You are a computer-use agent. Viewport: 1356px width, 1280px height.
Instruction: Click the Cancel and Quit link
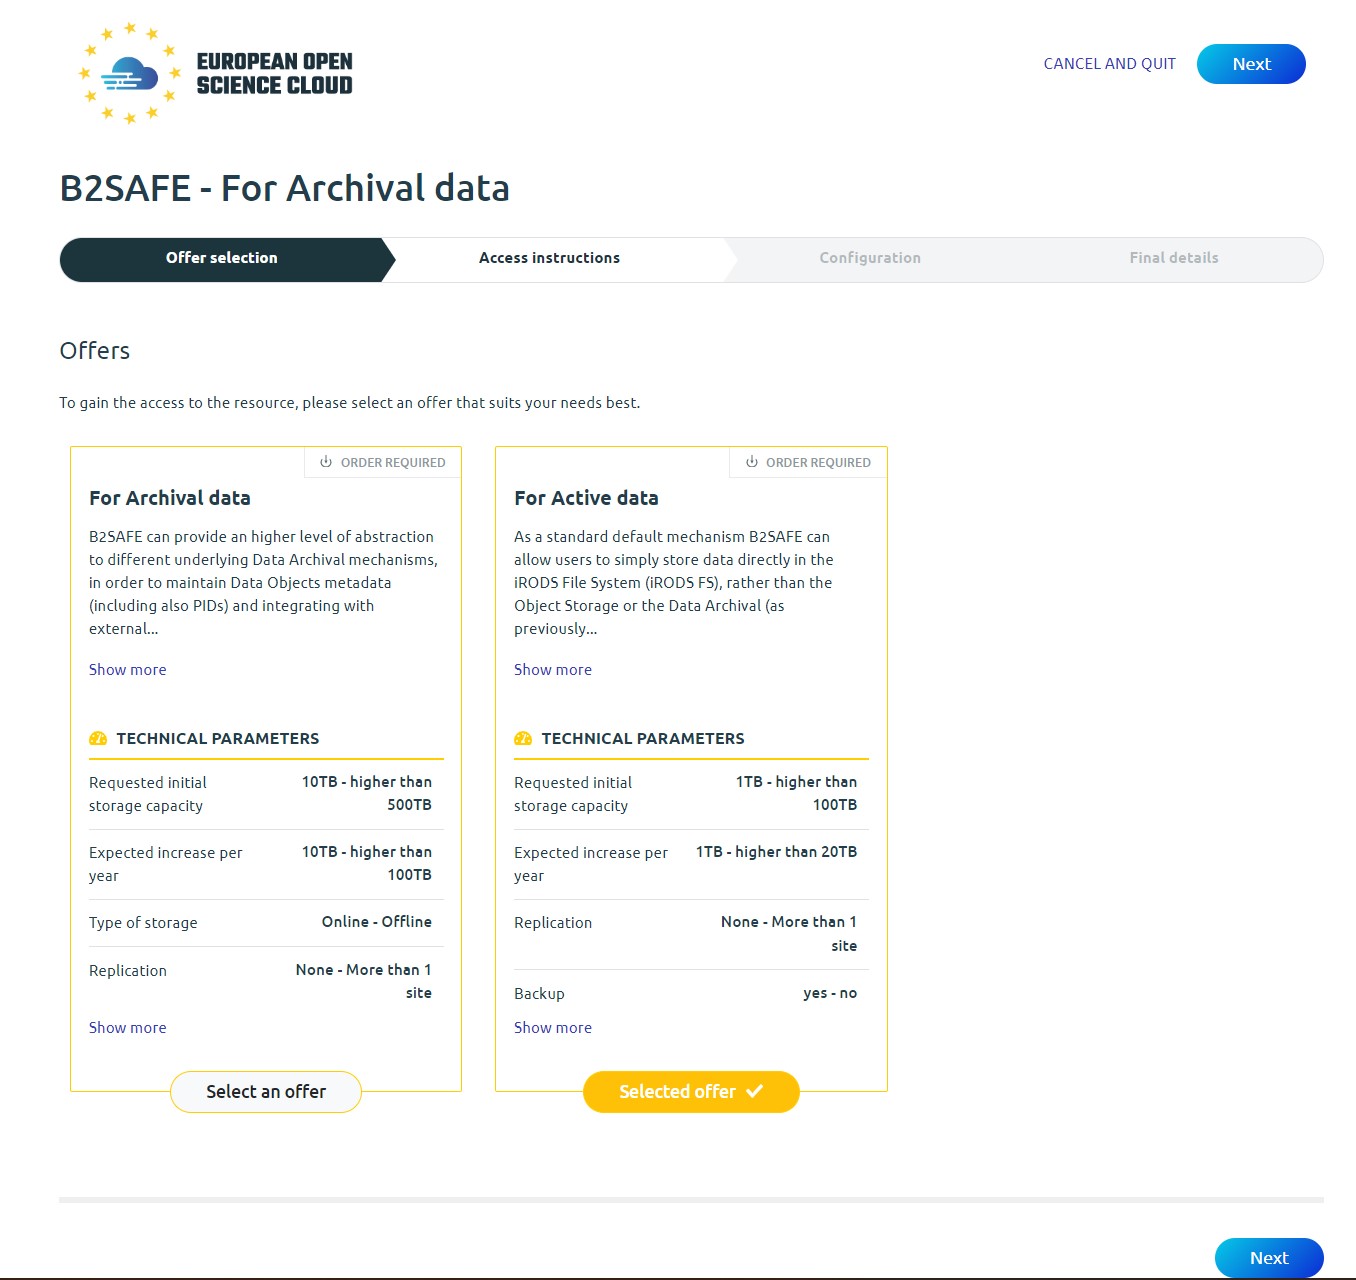pos(1109,64)
